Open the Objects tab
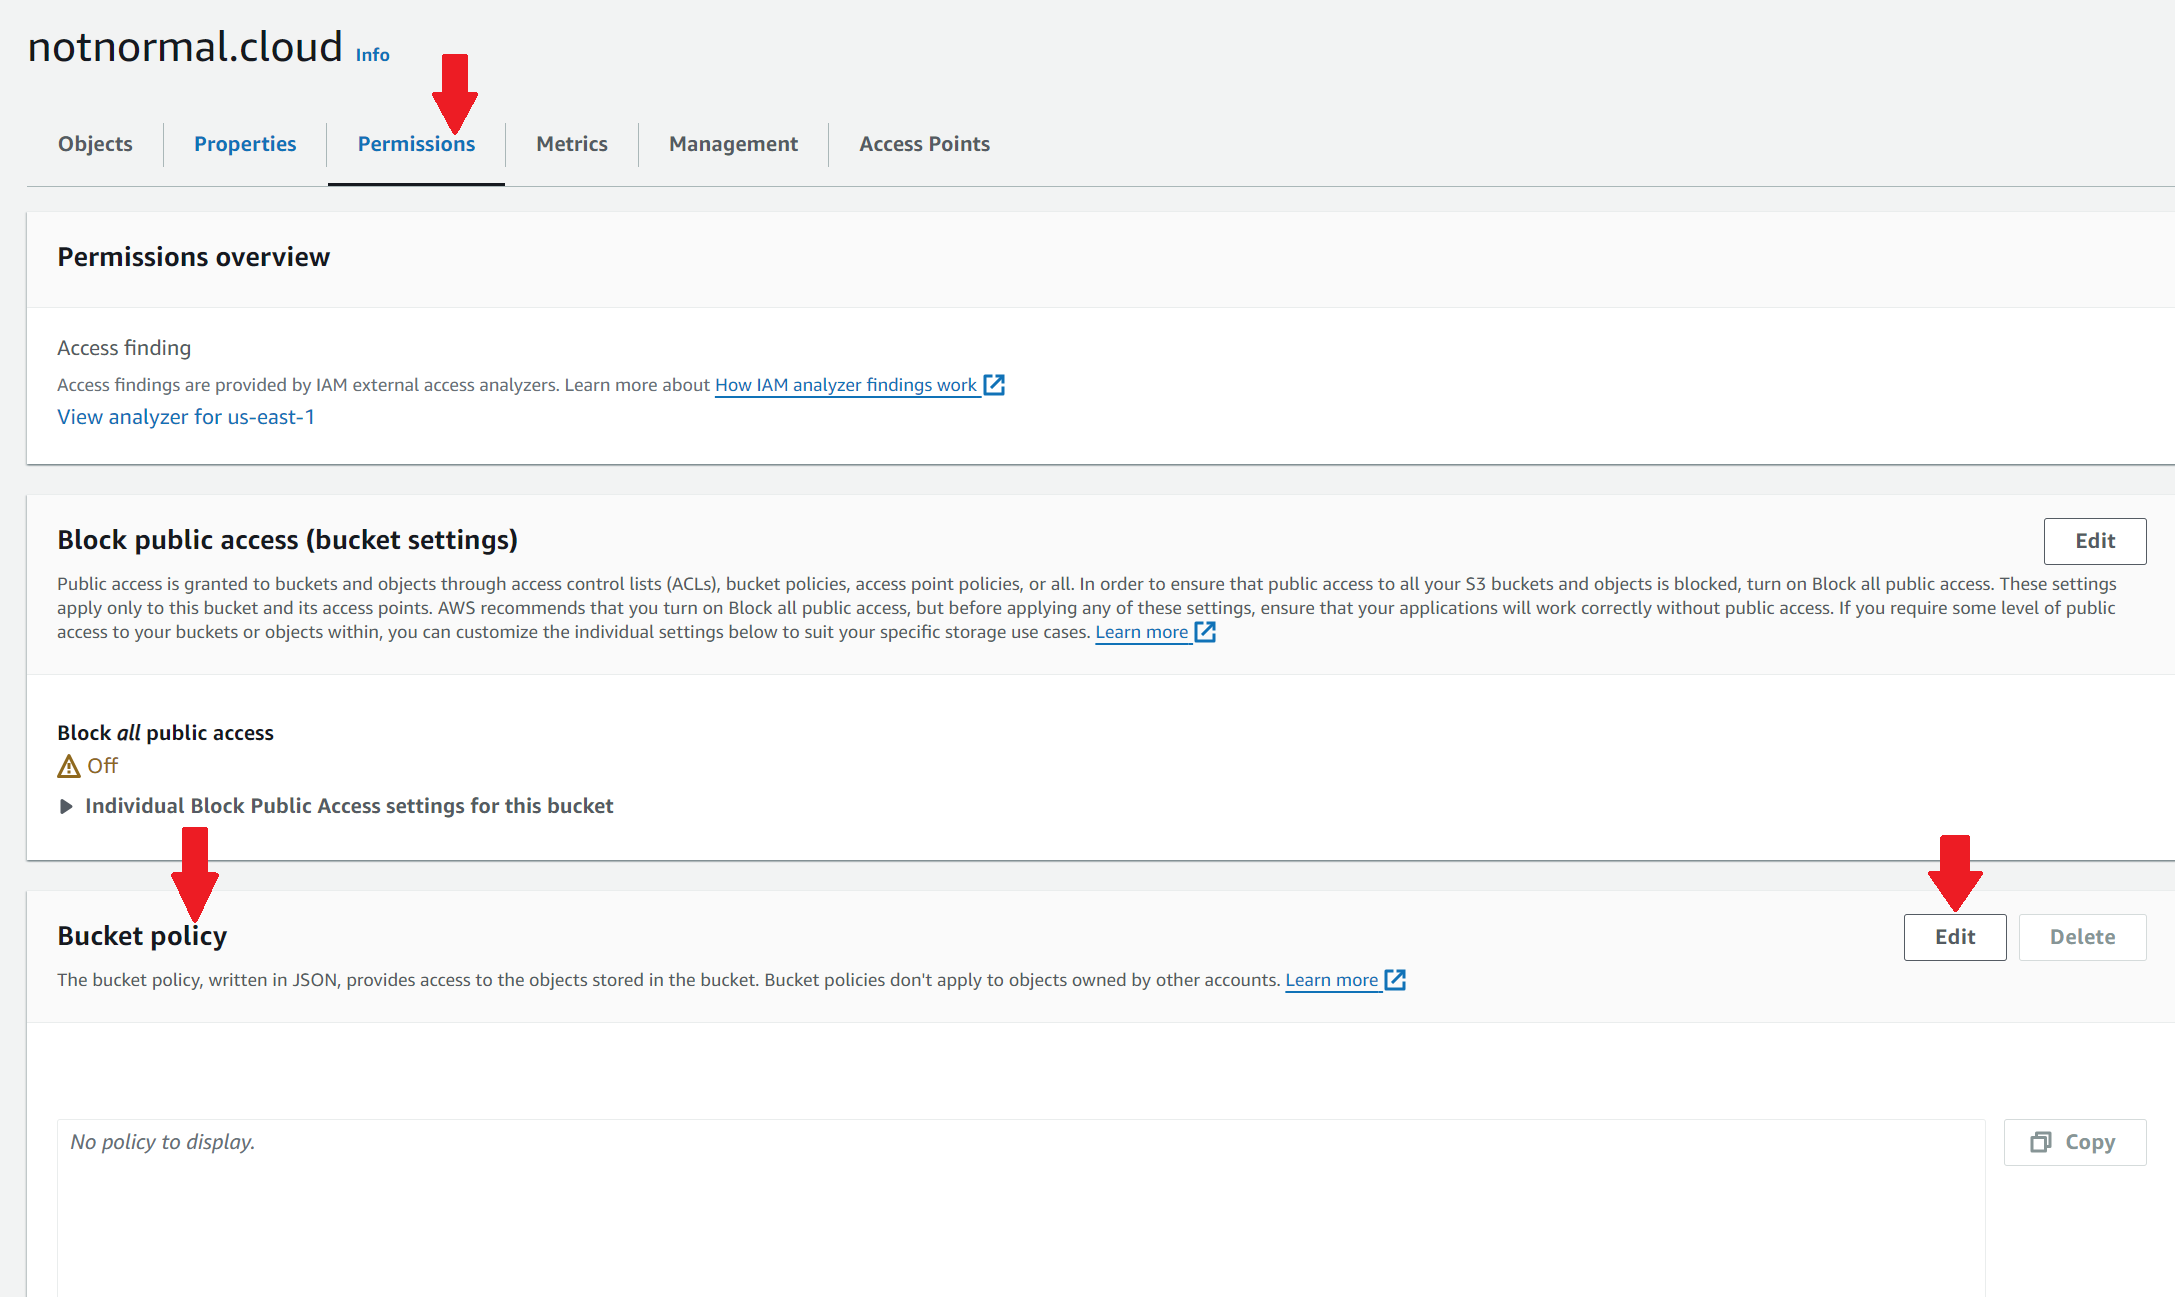The image size is (2175, 1297). (95, 144)
